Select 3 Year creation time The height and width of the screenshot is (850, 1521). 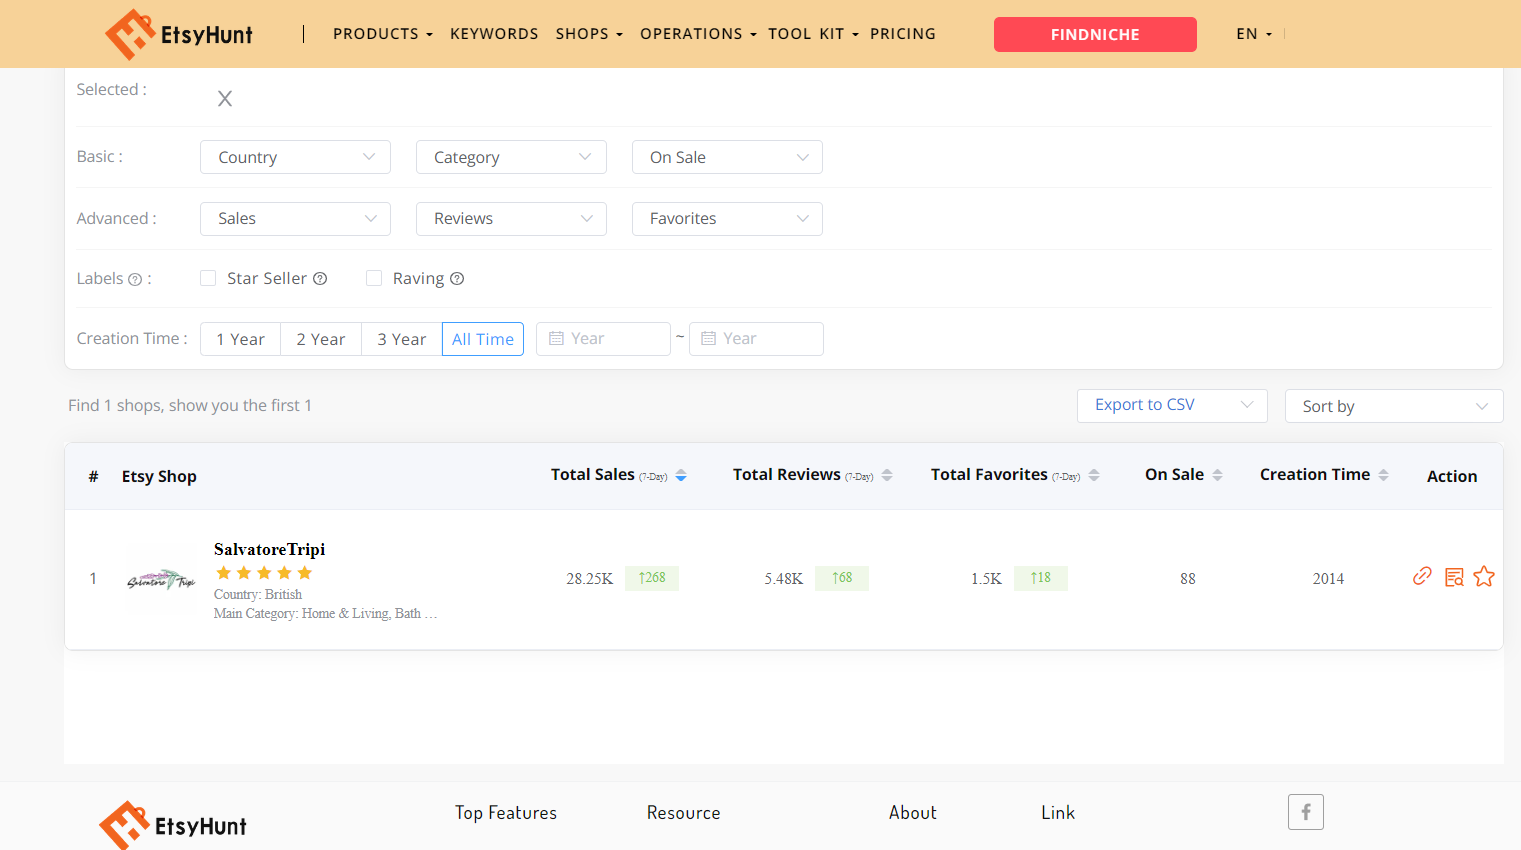tap(402, 339)
